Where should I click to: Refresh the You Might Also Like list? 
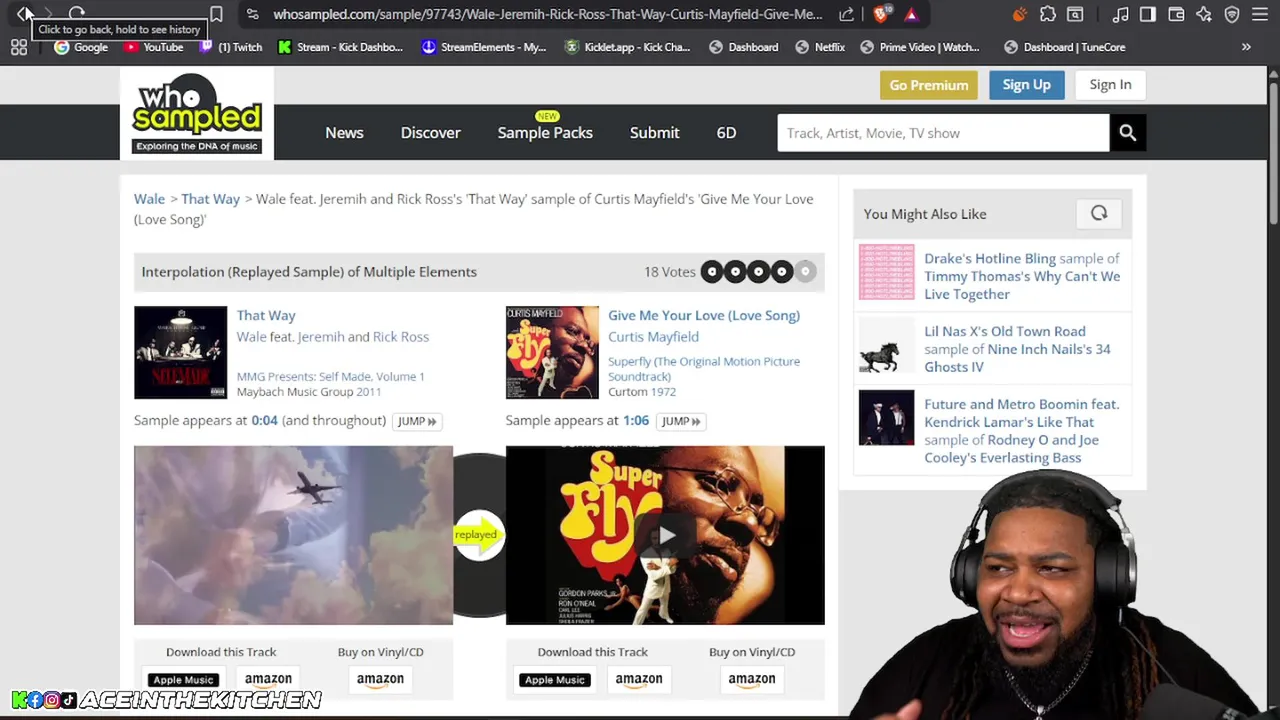(x=1099, y=213)
